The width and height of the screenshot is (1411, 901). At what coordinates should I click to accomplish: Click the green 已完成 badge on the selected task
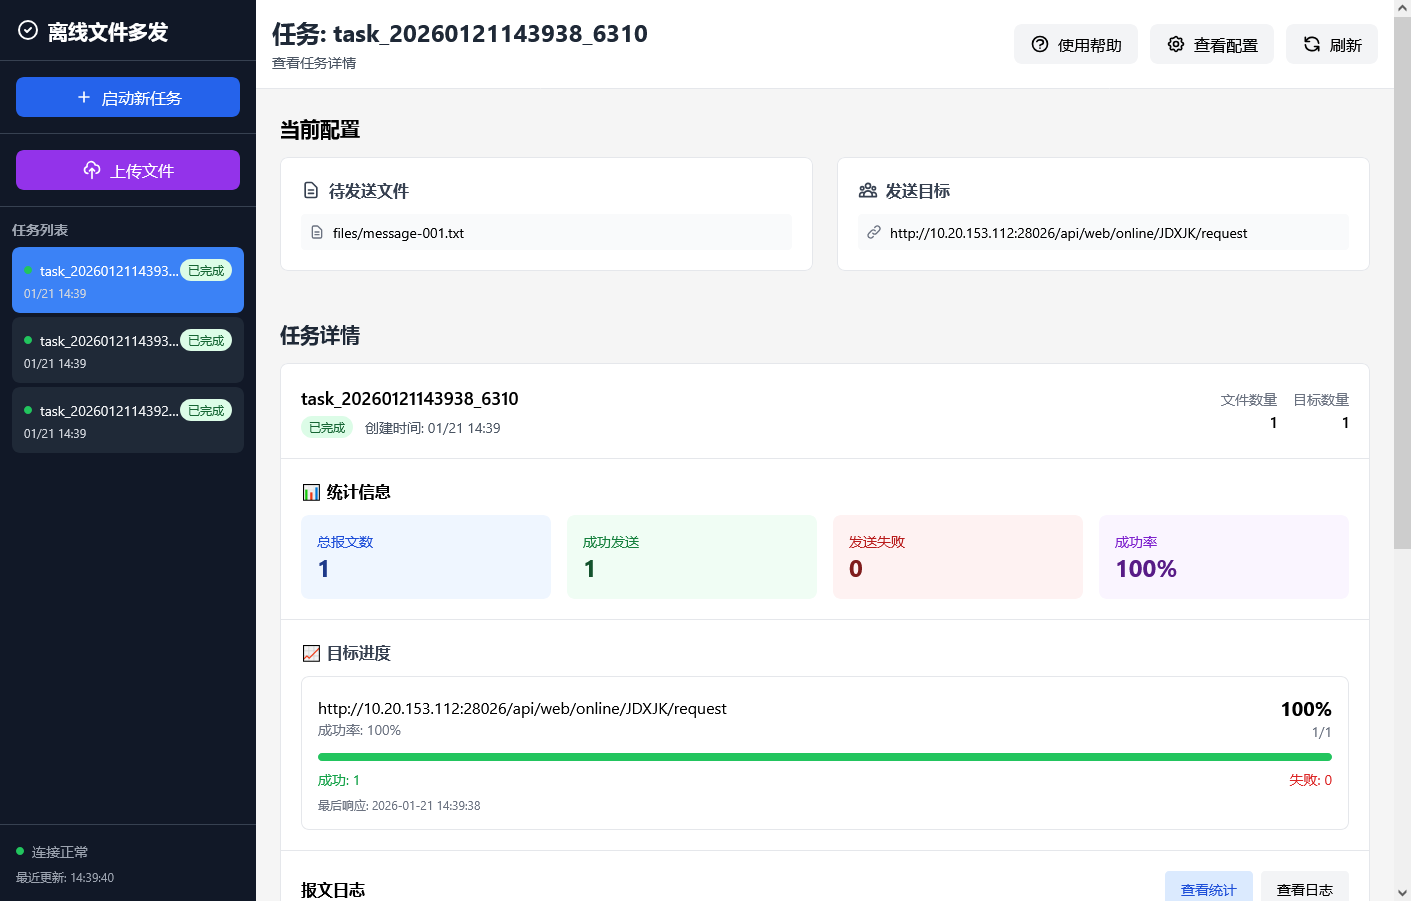click(205, 270)
